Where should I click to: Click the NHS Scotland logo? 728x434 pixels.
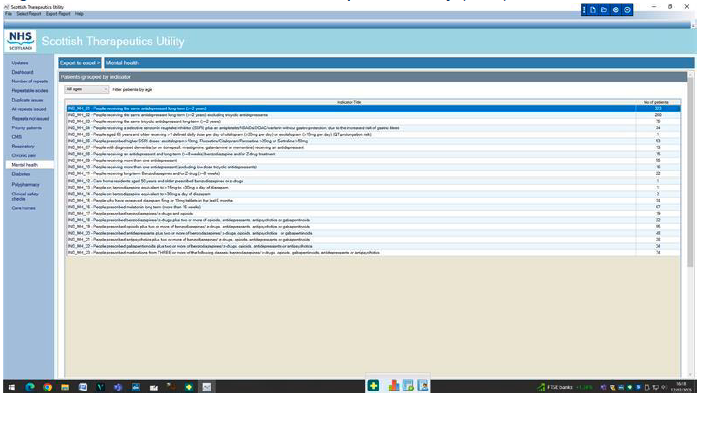pyautogui.click(x=20, y=41)
